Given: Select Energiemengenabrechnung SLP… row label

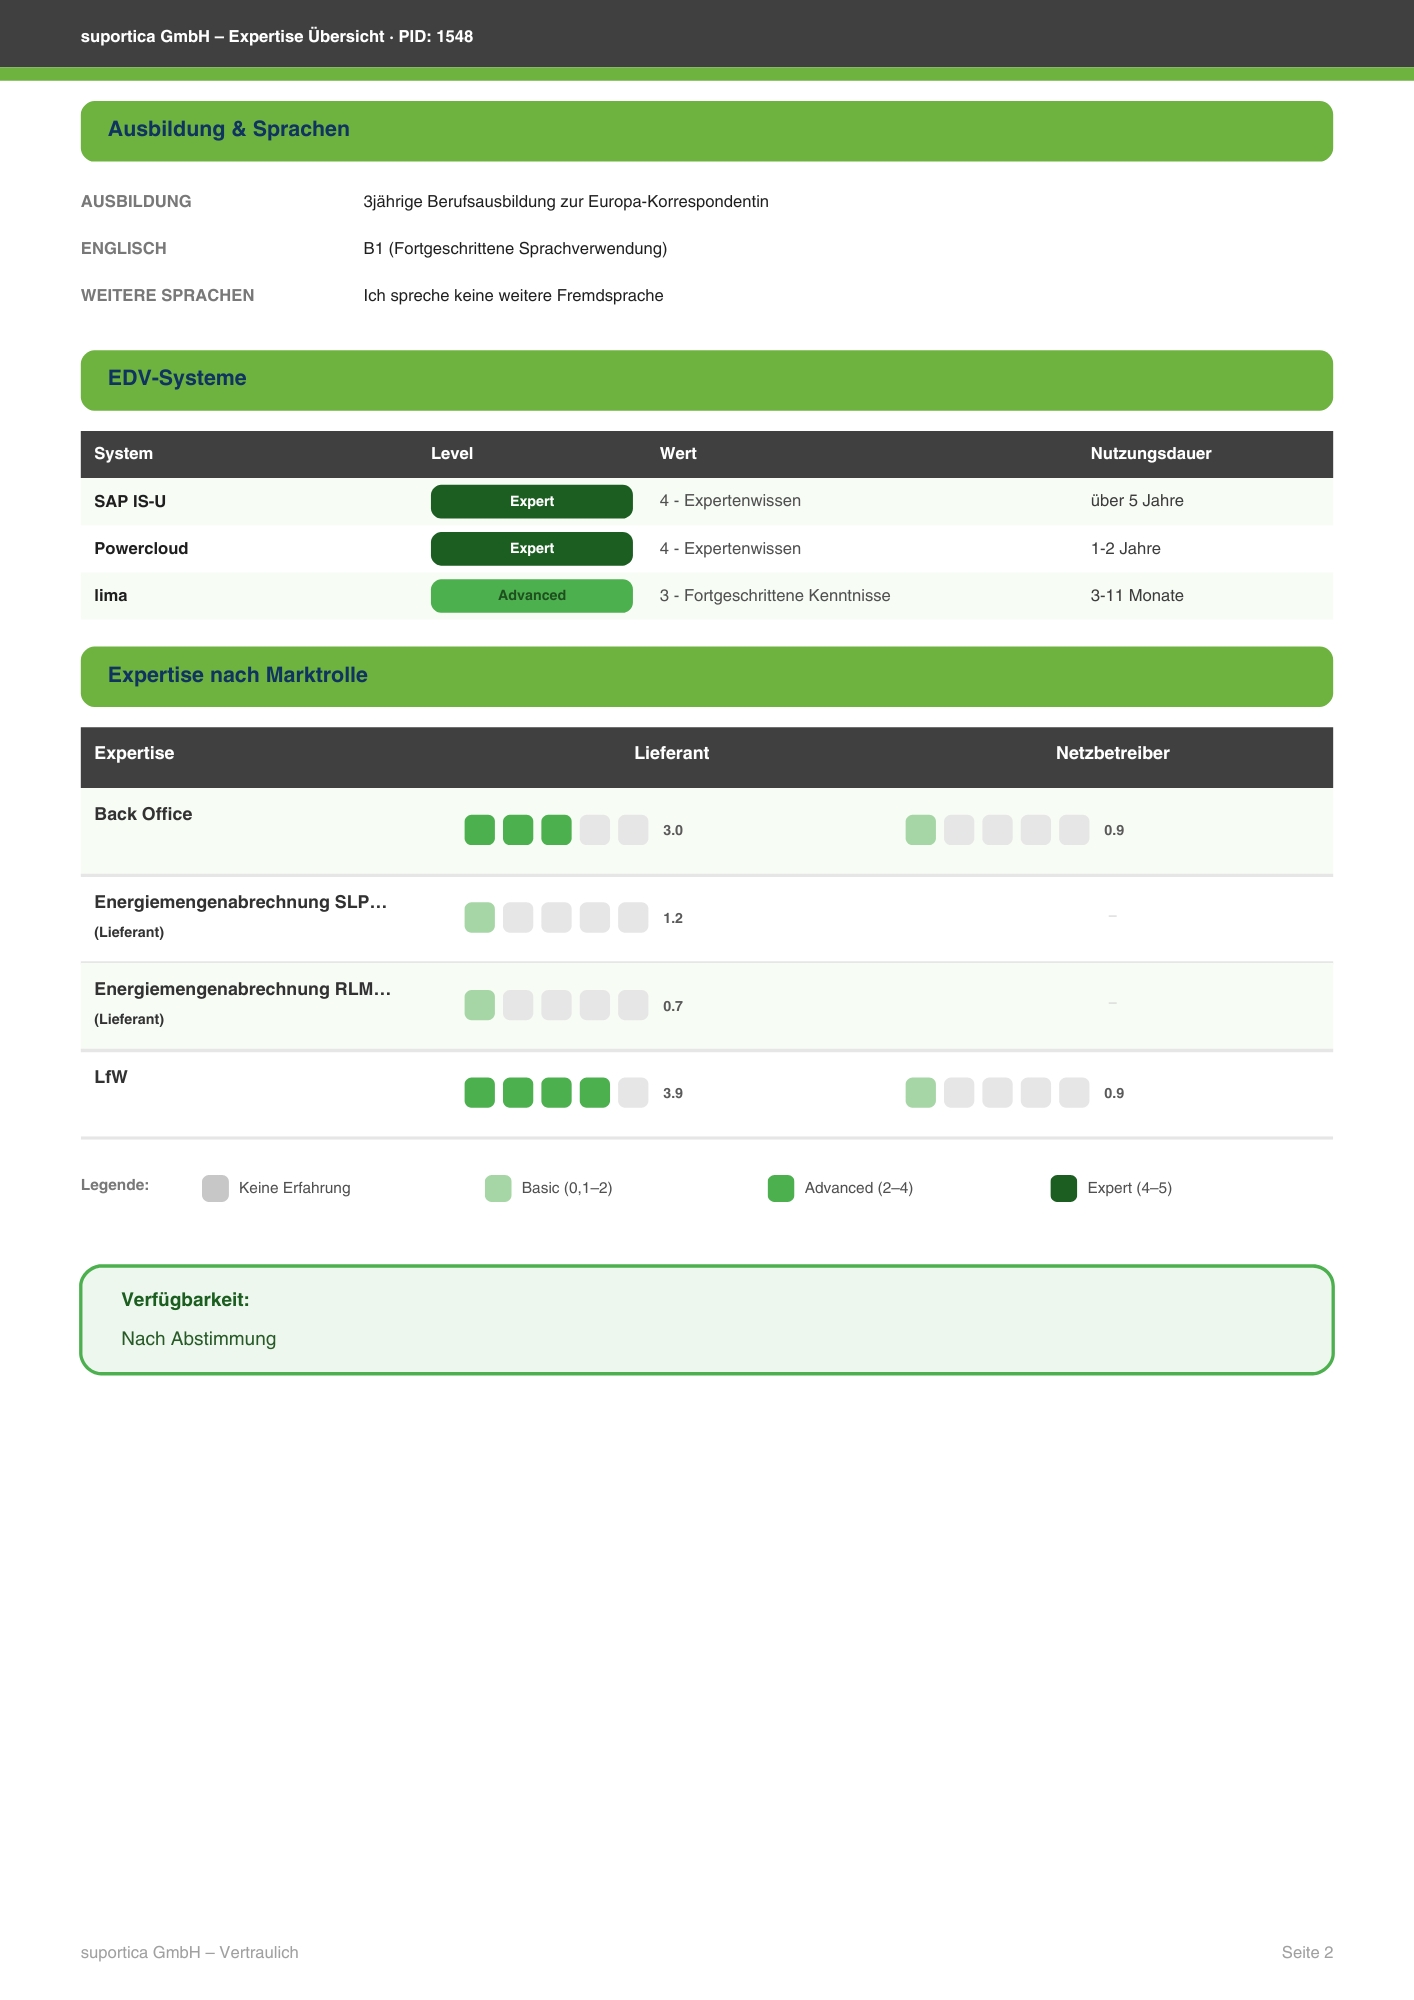Looking at the screenshot, I should coord(241,902).
